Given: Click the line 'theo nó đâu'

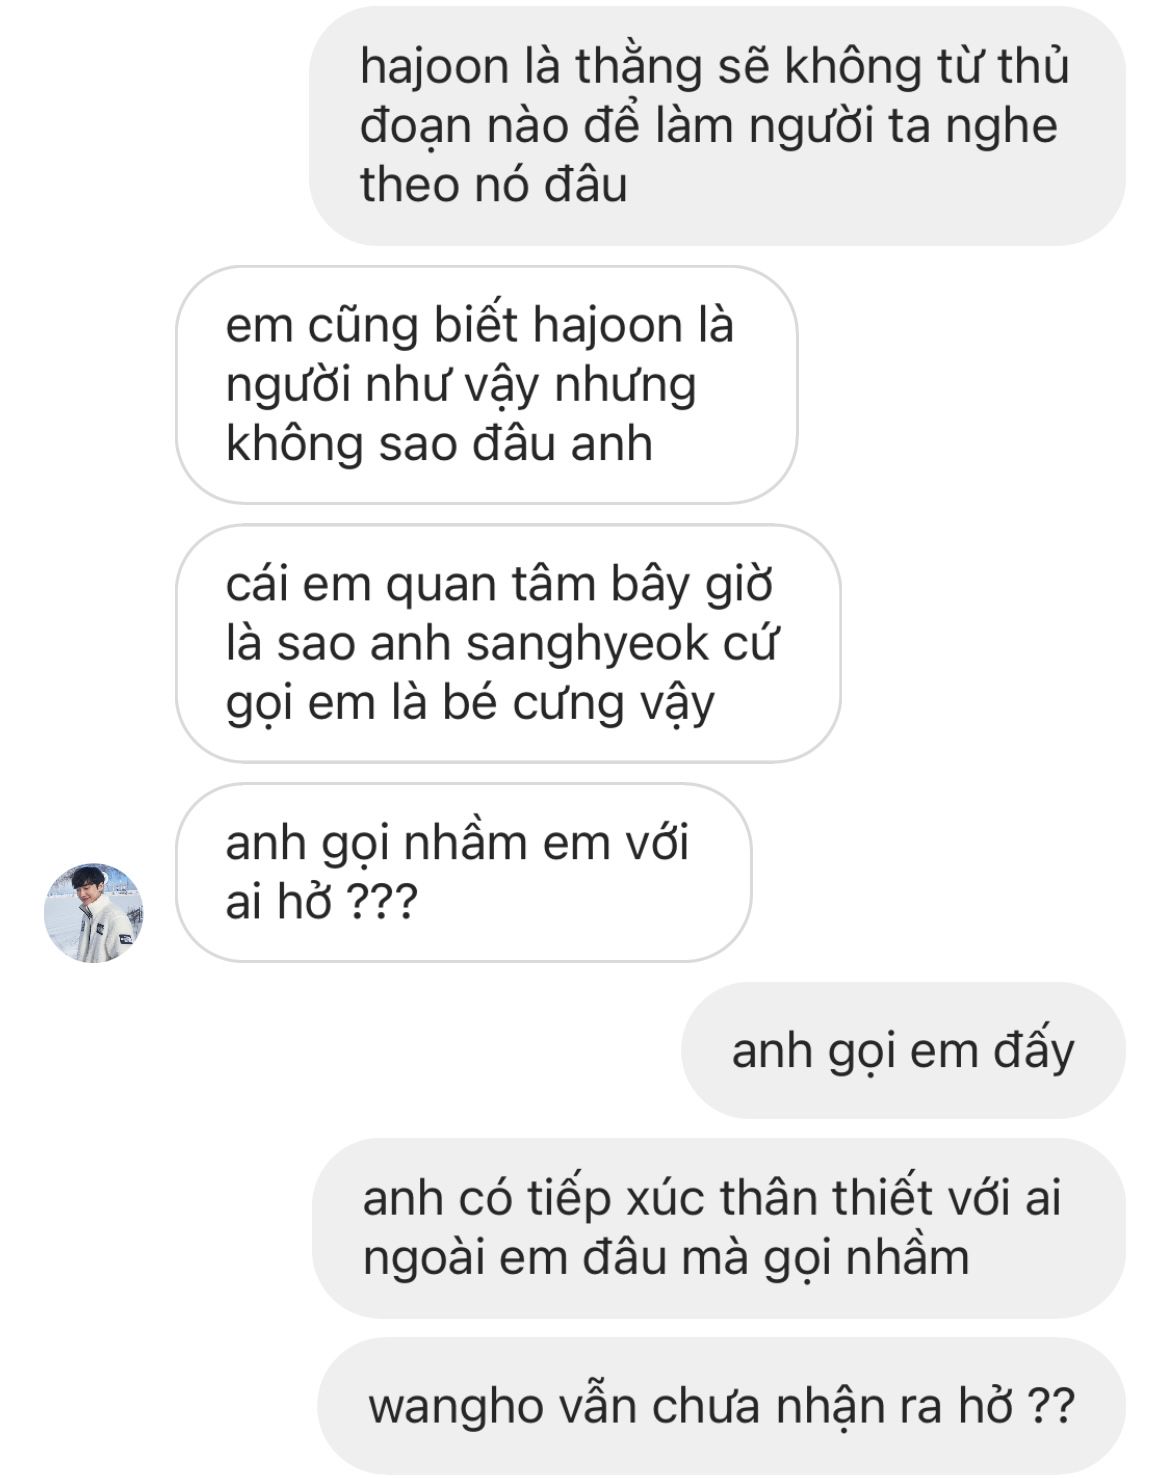Looking at the screenshot, I should click(494, 186).
